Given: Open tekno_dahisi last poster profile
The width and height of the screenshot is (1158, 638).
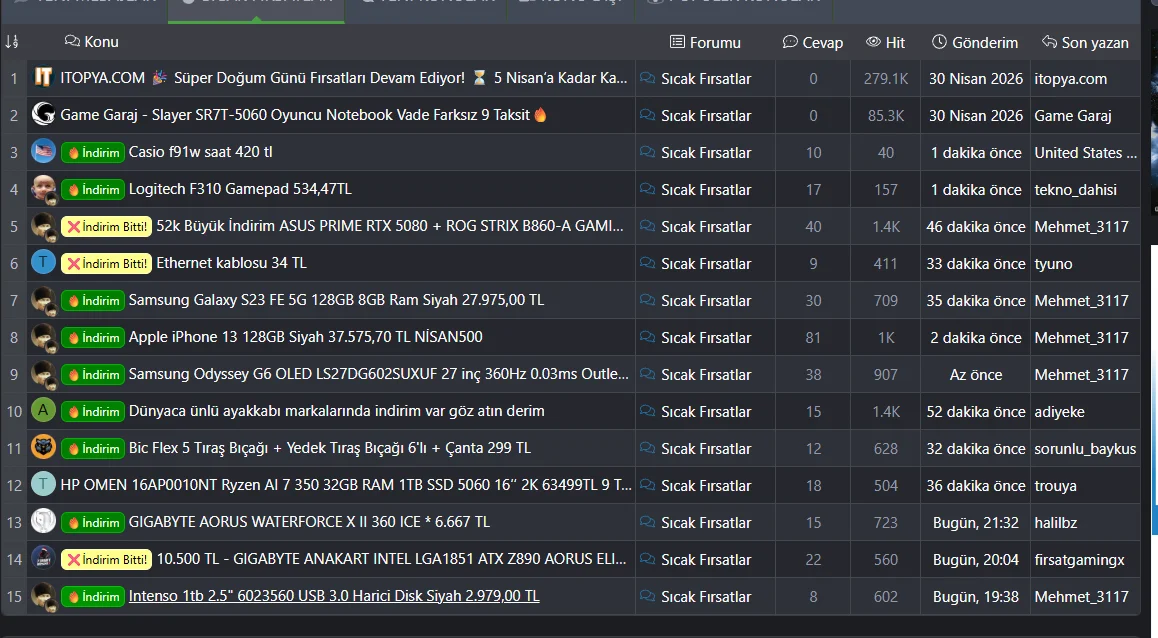Looking at the screenshot, I should point(1075,189).
